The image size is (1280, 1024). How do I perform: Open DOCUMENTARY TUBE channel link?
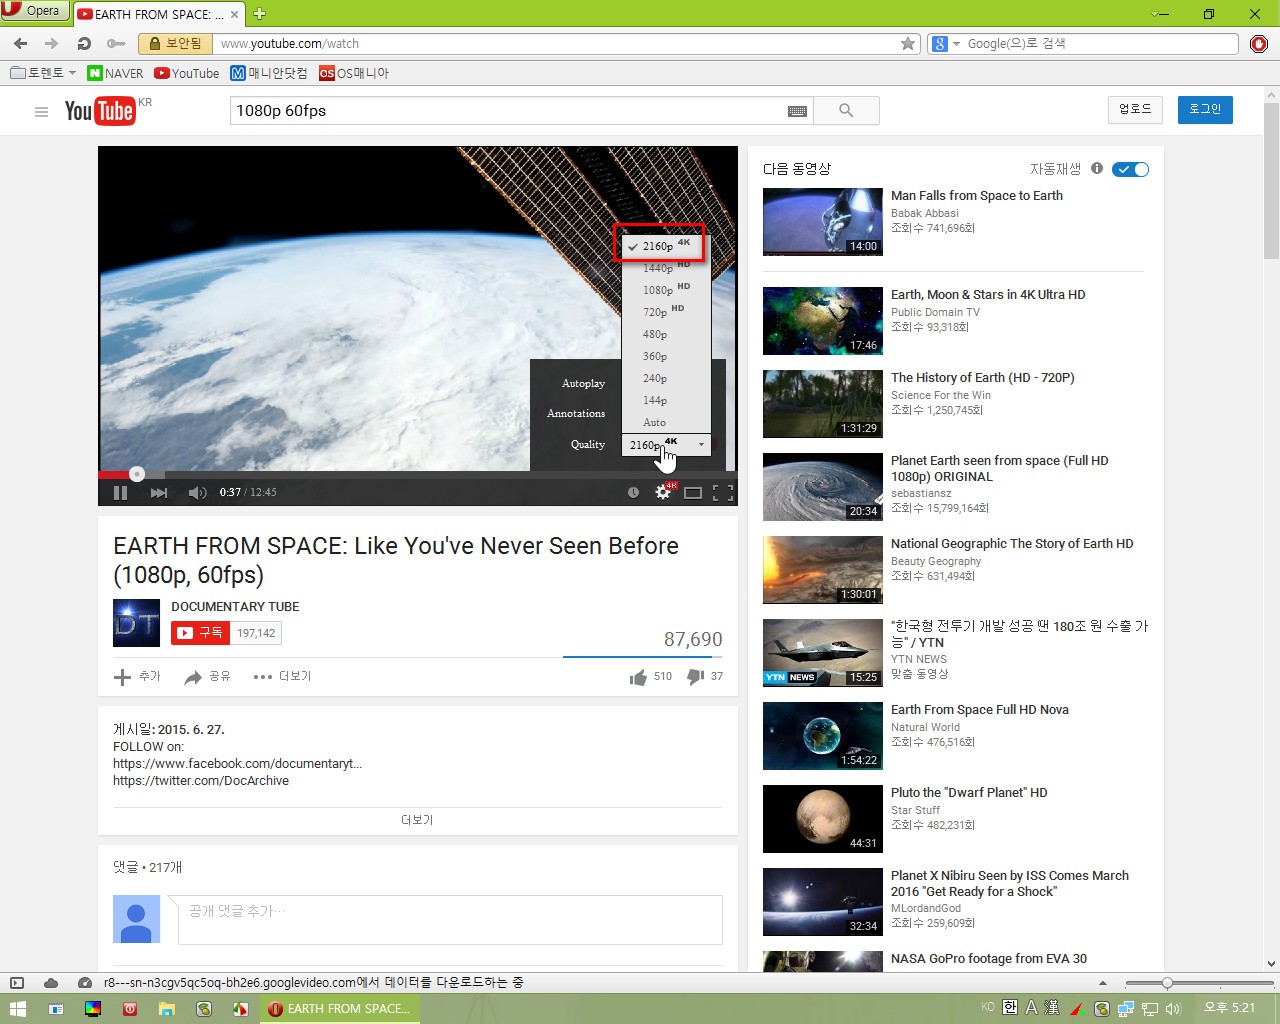click(x=235, y=607)
